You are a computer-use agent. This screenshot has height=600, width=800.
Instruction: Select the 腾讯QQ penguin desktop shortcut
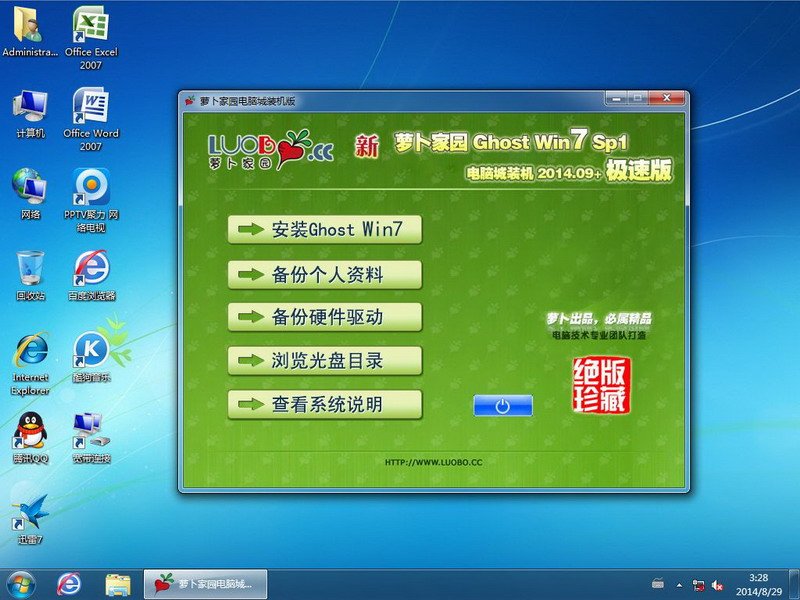click(x=30, y=438)
